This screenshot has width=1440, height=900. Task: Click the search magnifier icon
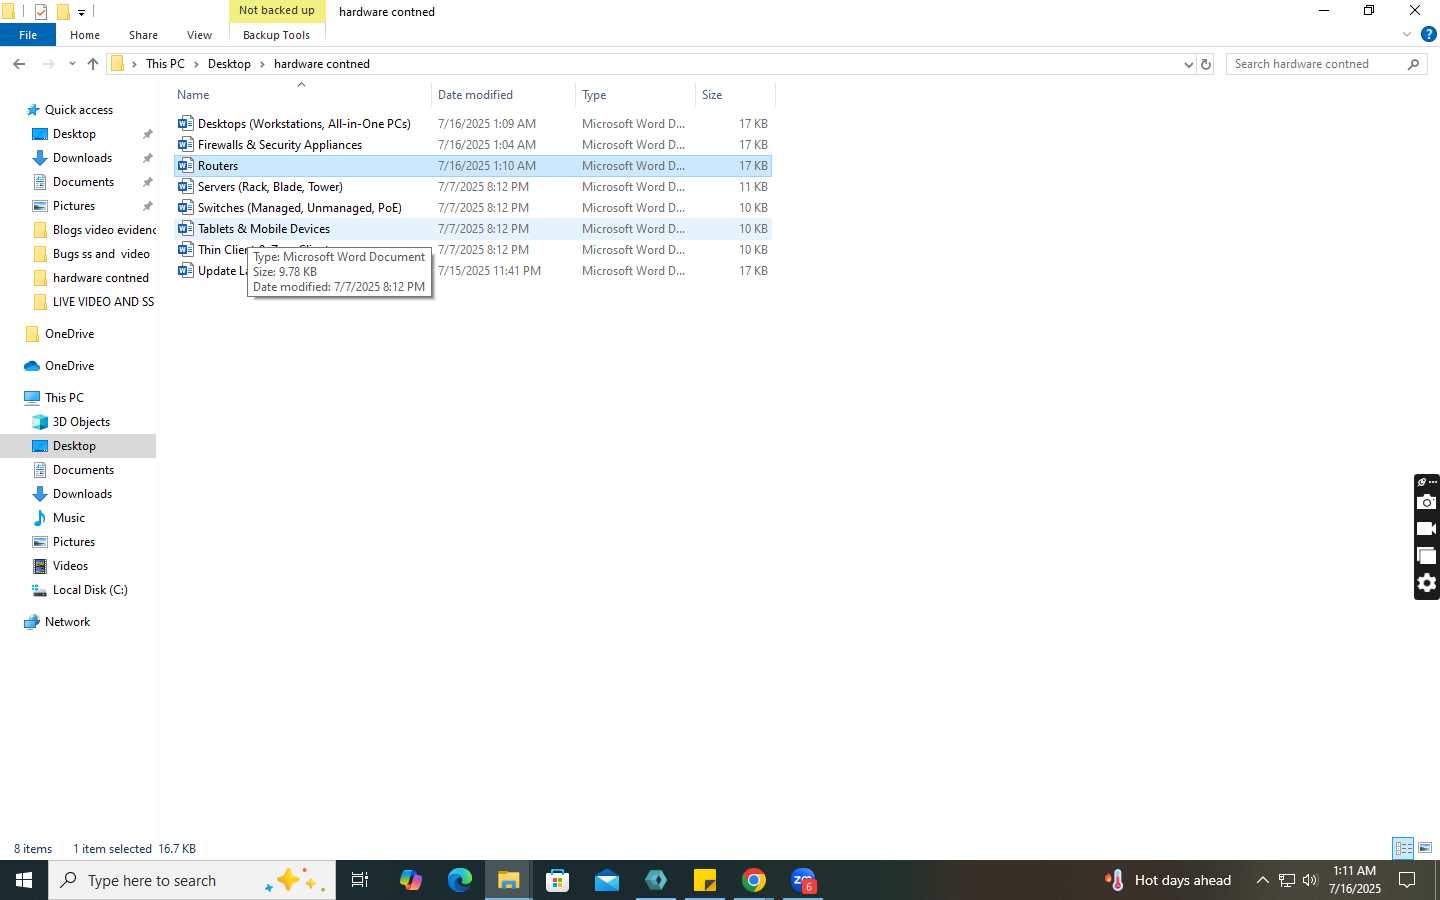point(1413,64)
